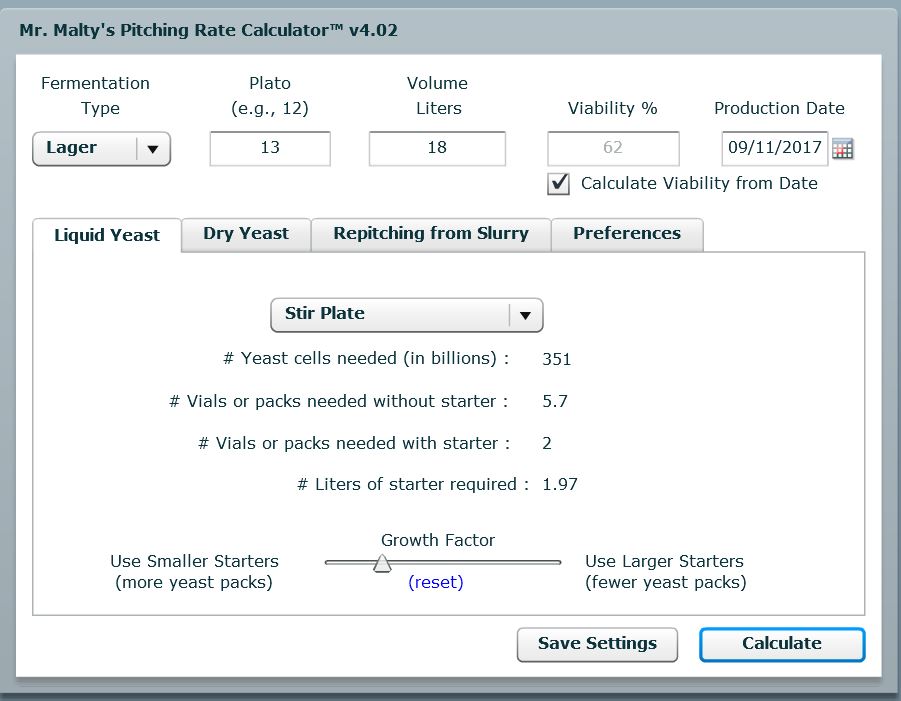Open the calendar date picker icon
This screenshot has height=701, width=901.
(843, 149)
